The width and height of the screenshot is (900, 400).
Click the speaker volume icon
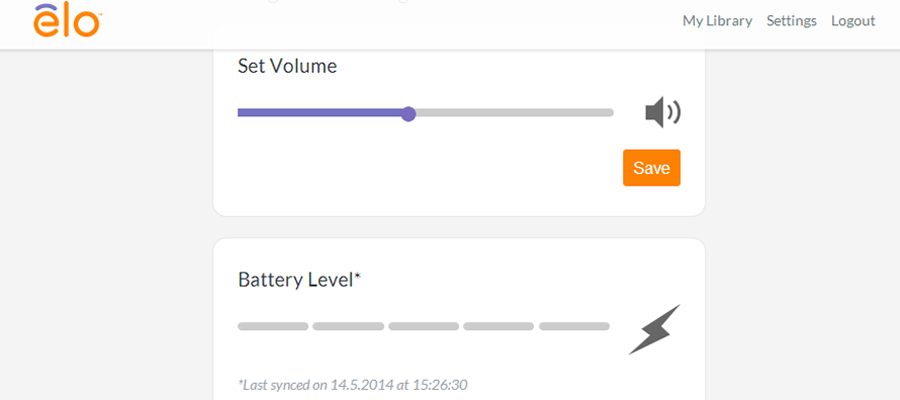pos(663,112)
